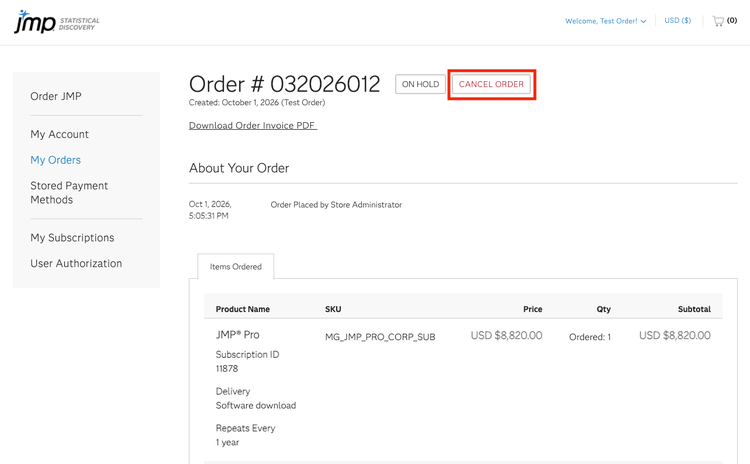The height and width of the screenshot is (464, 750).
Task: Click the Order # 032026012 heading
Action: tap(285, 84)
